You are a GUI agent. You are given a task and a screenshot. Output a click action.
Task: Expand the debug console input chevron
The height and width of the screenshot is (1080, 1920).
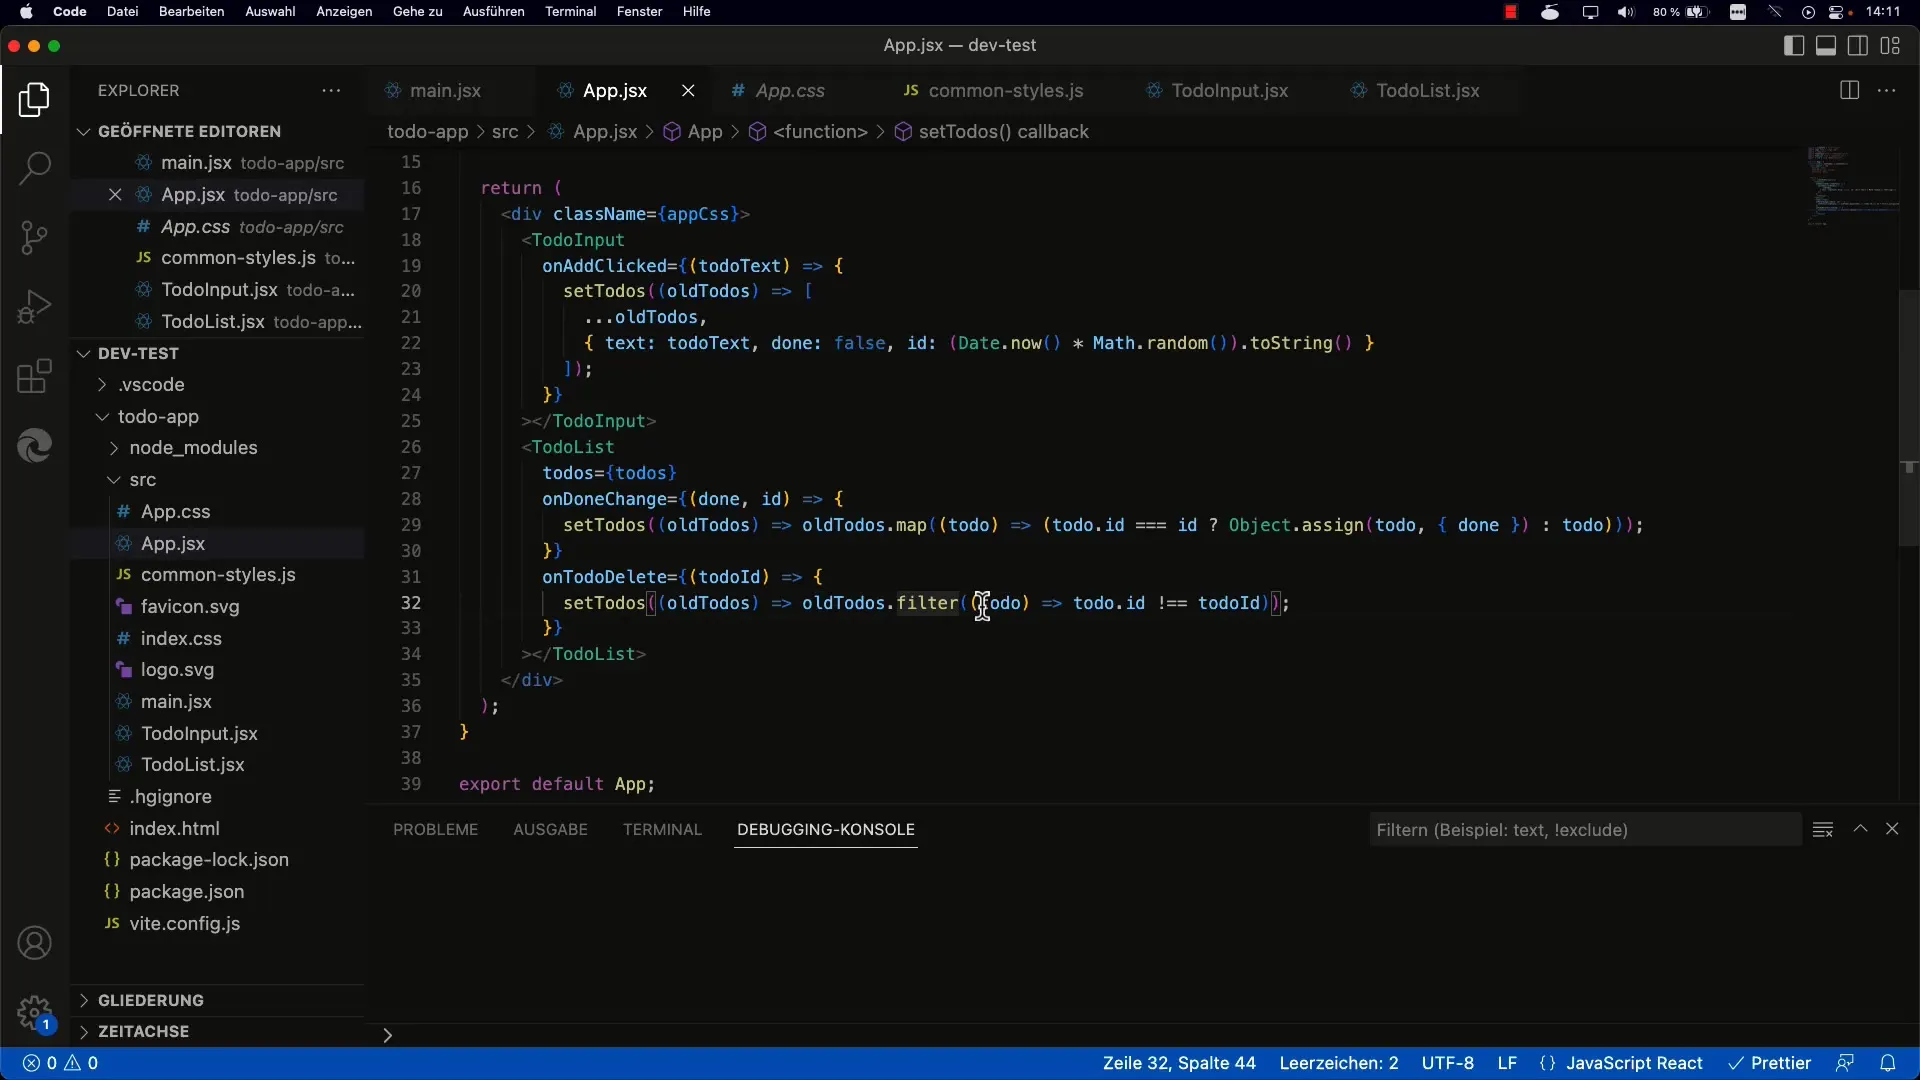pos(387,1035)
